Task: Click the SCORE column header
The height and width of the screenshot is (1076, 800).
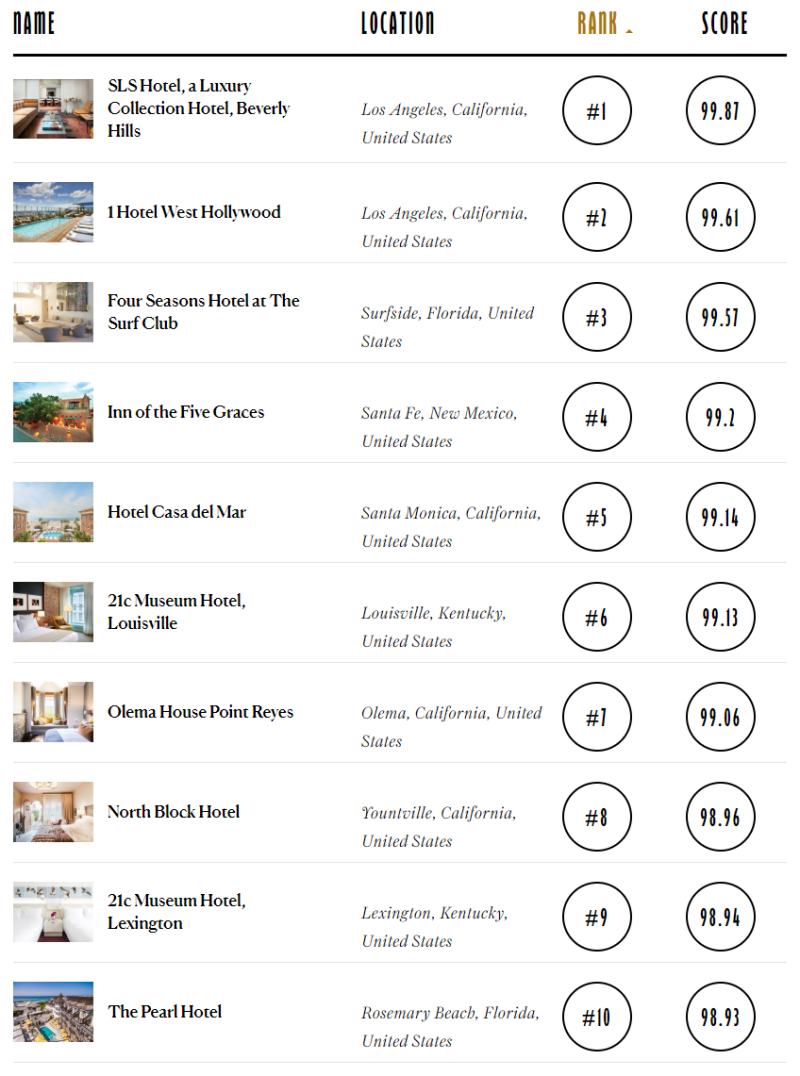Action: (x=724, y=23)
